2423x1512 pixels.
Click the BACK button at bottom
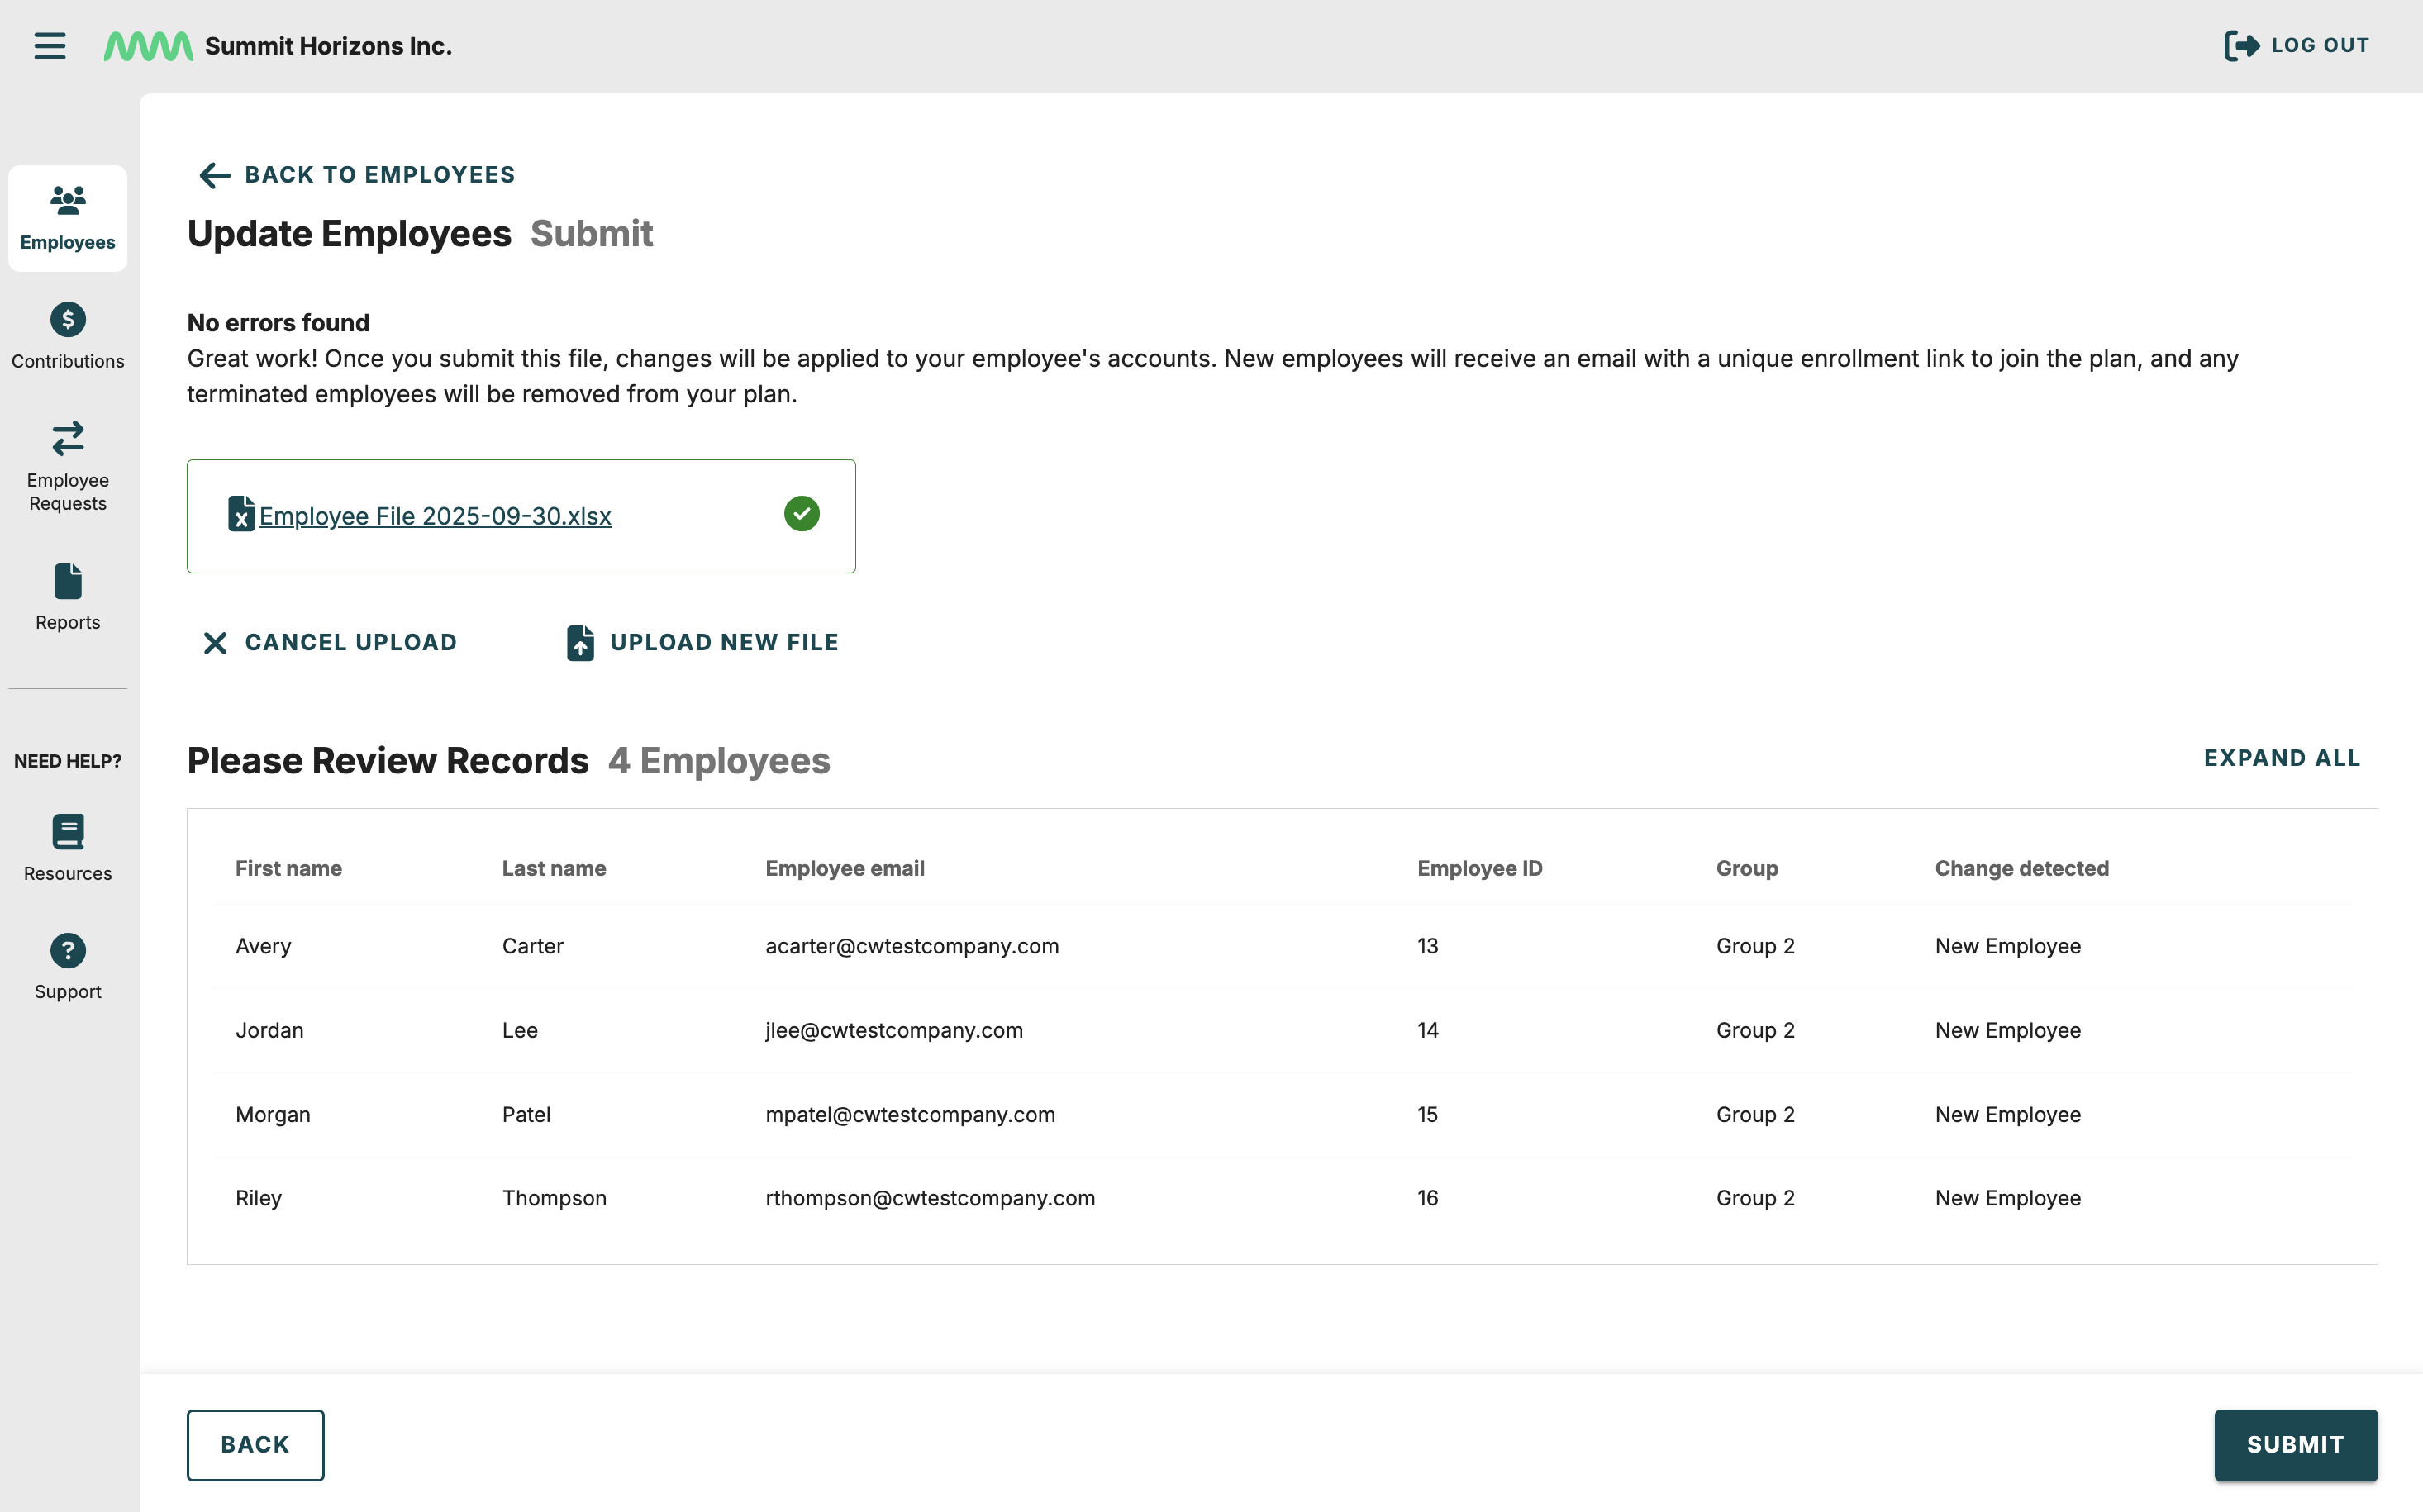click(x=255, y=1445)
